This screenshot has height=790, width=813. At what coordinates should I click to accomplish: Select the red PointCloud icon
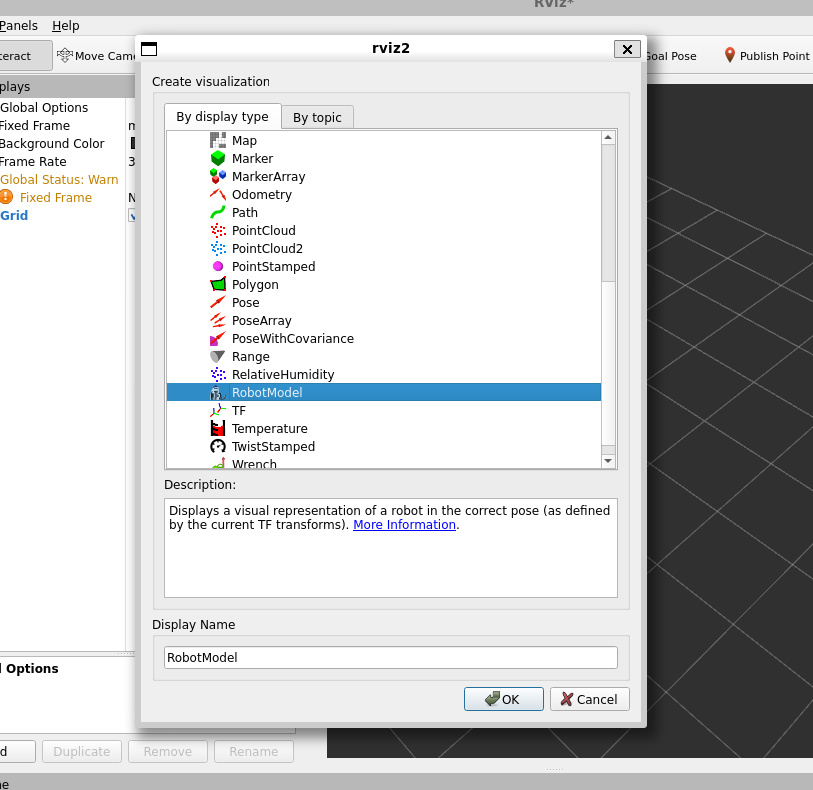218,230
